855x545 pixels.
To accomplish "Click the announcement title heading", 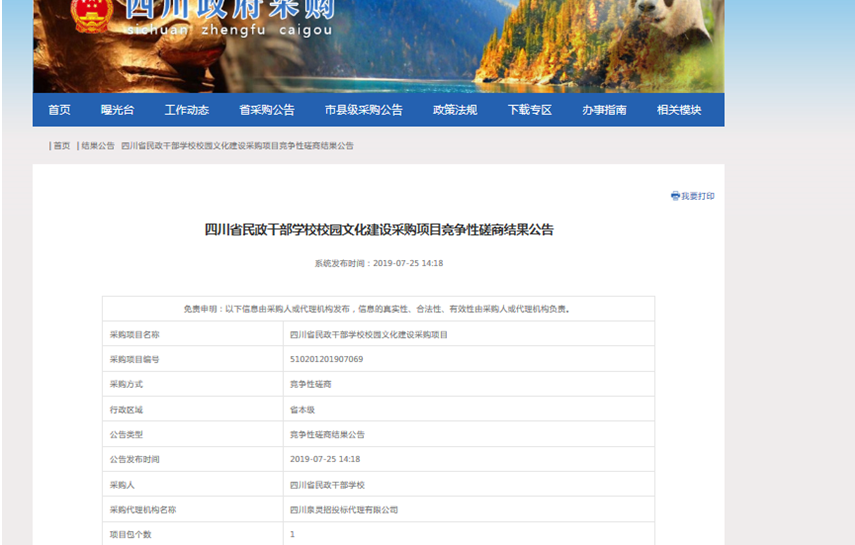I will pos(379,230).
